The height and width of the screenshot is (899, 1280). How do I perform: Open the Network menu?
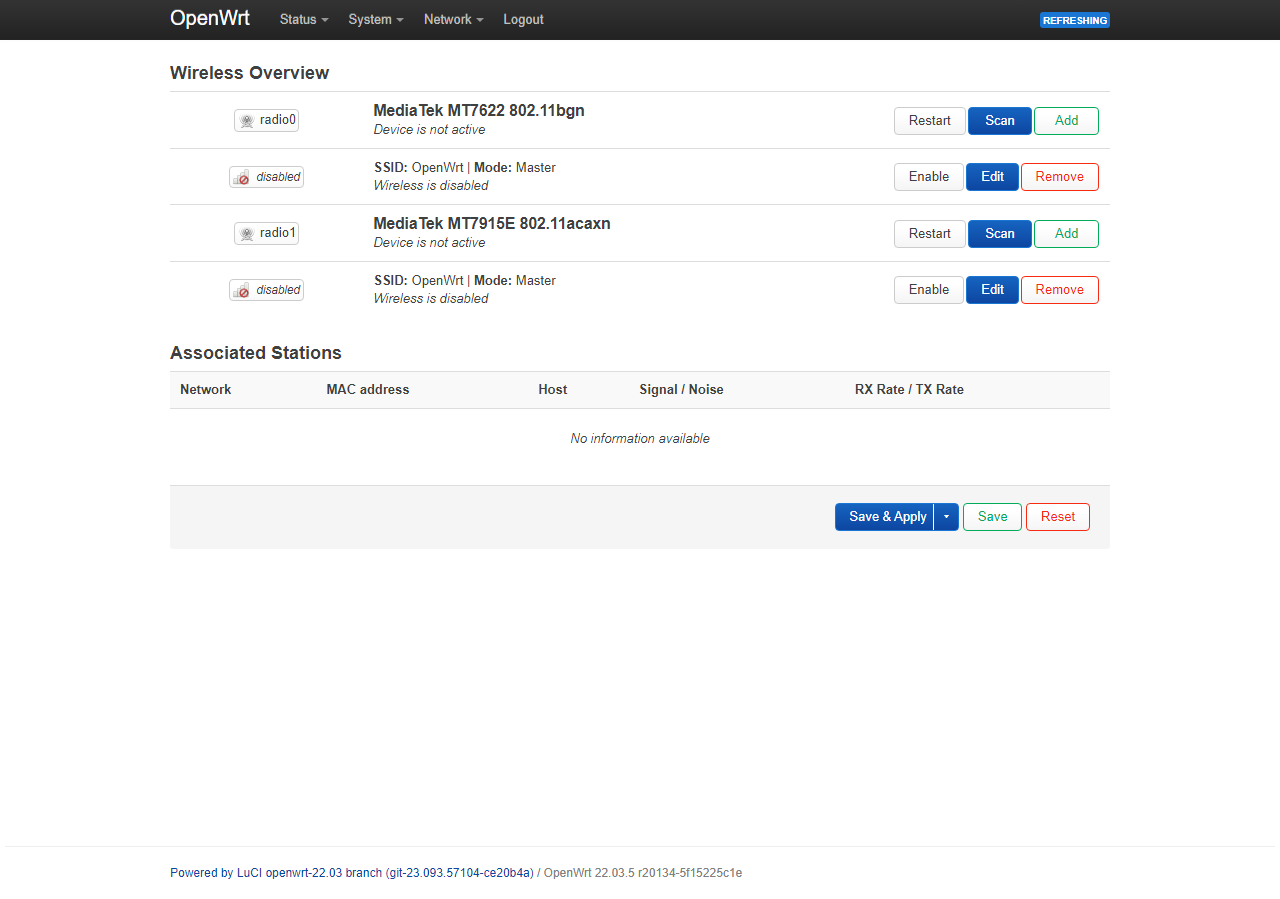click(x=454, y=19)
